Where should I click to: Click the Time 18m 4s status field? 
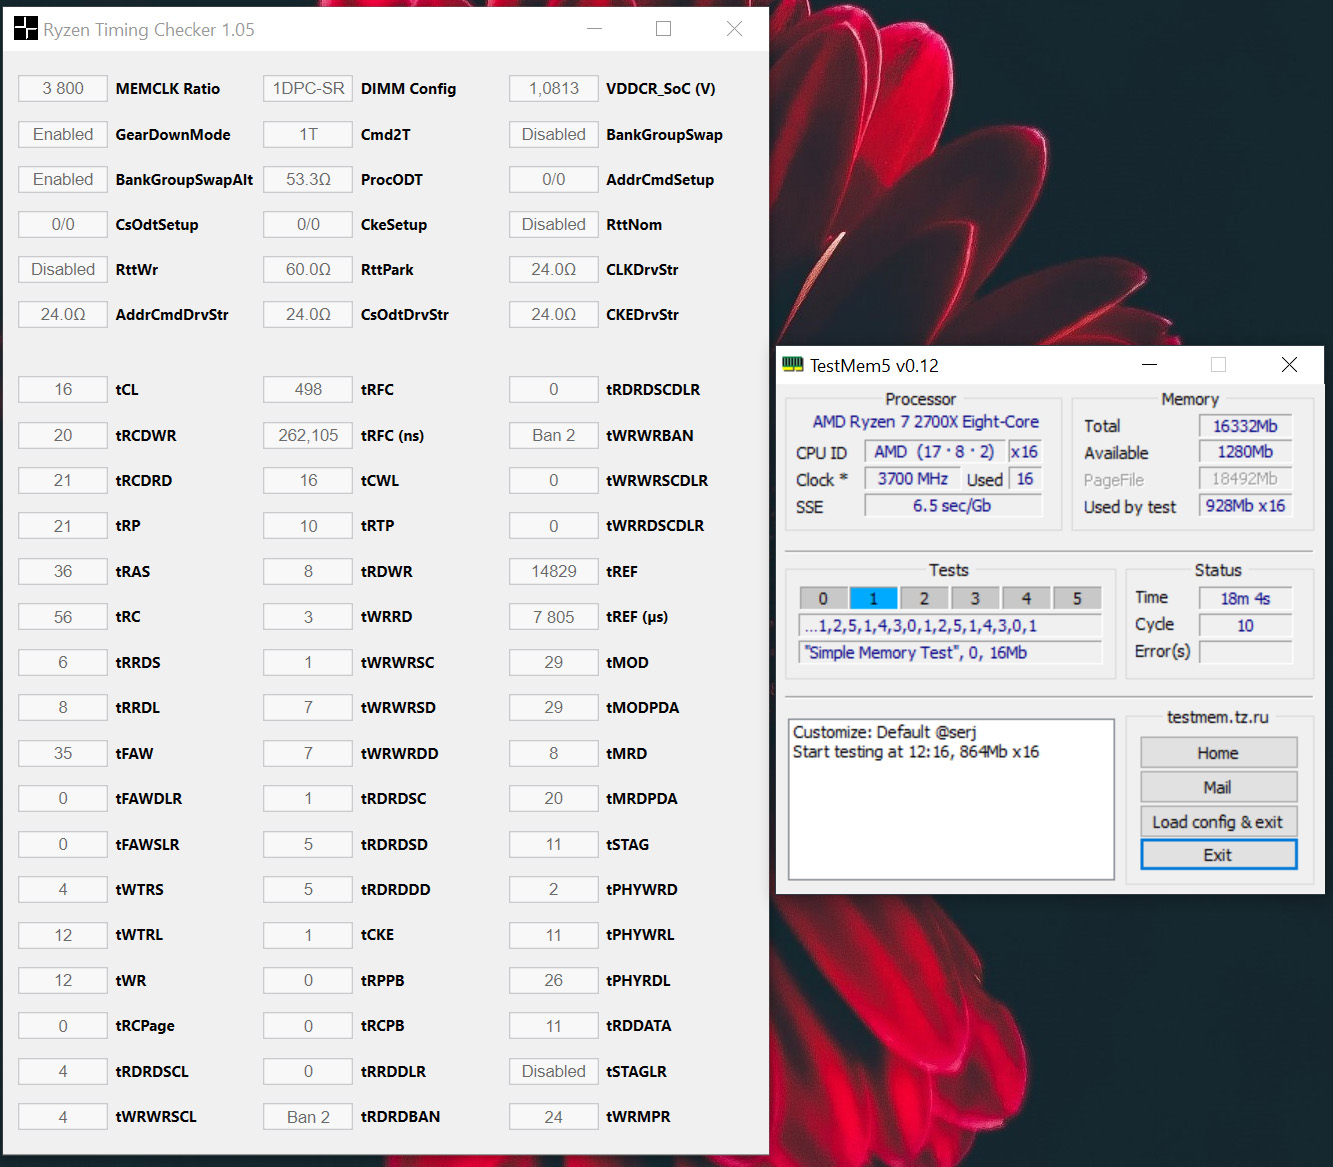1245,598
